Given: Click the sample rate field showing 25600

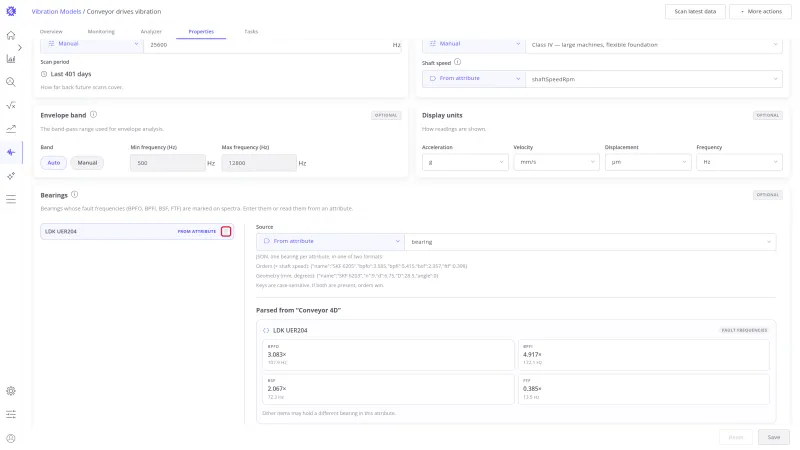Looking at the screenshot, I should (x=272, y=45).
